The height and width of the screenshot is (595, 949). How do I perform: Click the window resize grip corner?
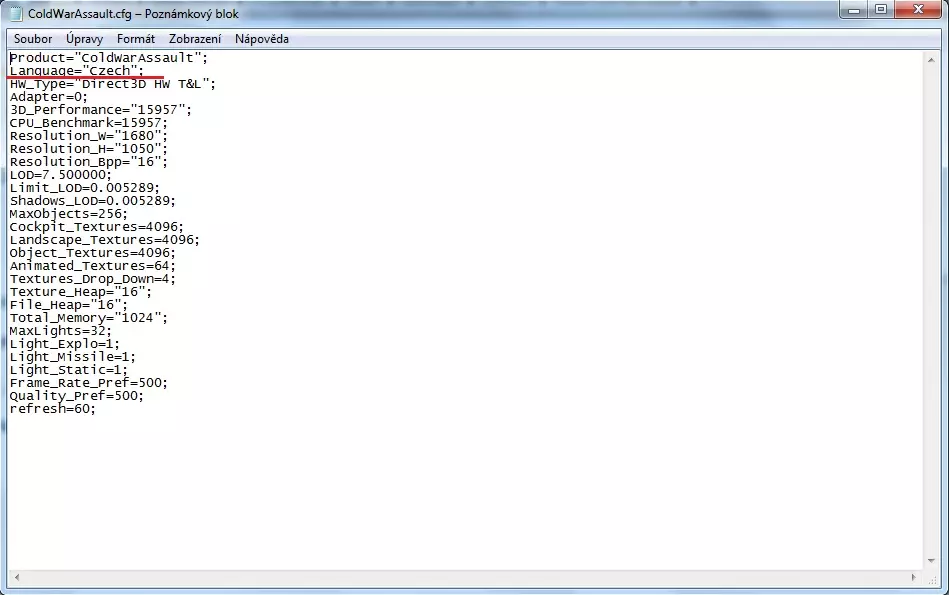click(x=933, y=579)
